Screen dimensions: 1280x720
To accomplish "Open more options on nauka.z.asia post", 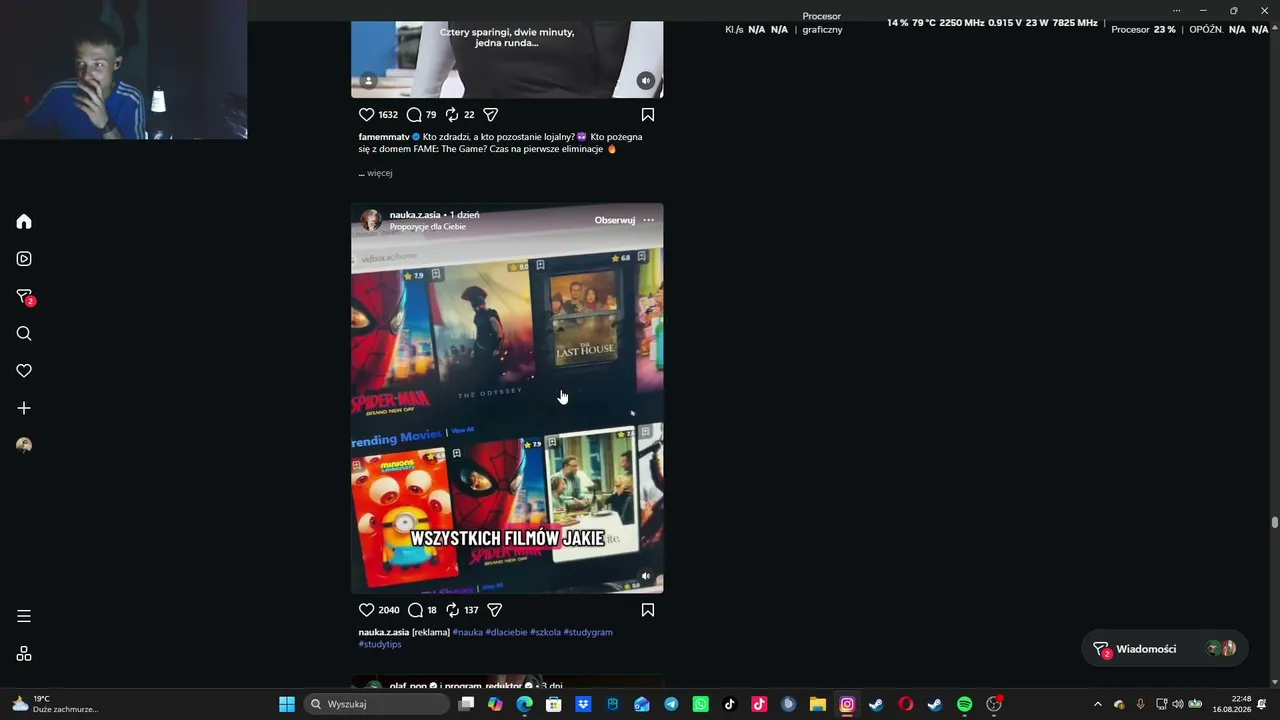I will [648, 220].
